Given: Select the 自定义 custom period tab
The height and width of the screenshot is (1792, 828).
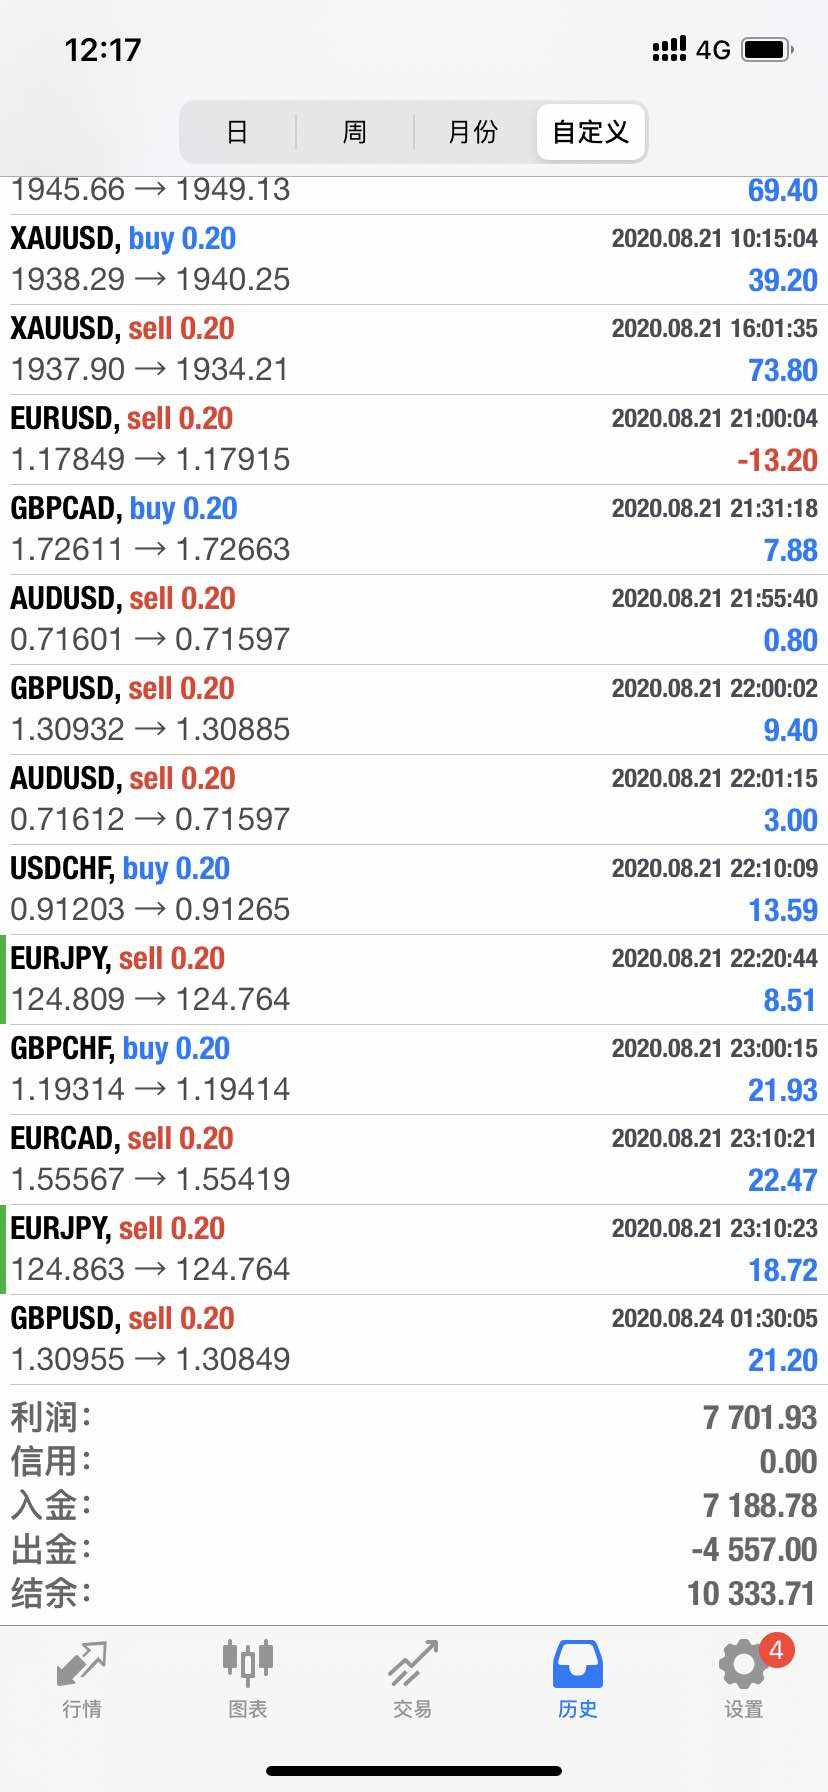Looking at the screenshot, I should (x=590, y=132).
